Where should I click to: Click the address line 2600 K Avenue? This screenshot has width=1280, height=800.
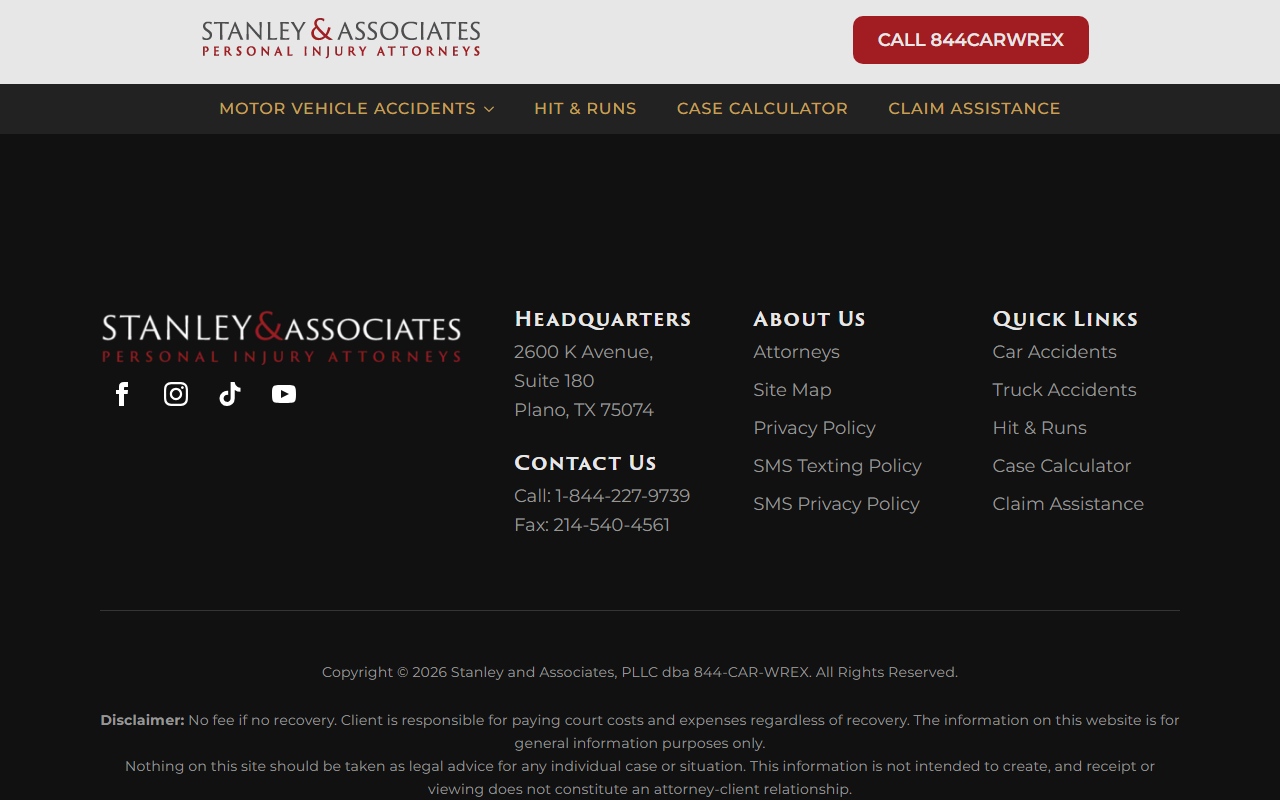click(583, 352)
